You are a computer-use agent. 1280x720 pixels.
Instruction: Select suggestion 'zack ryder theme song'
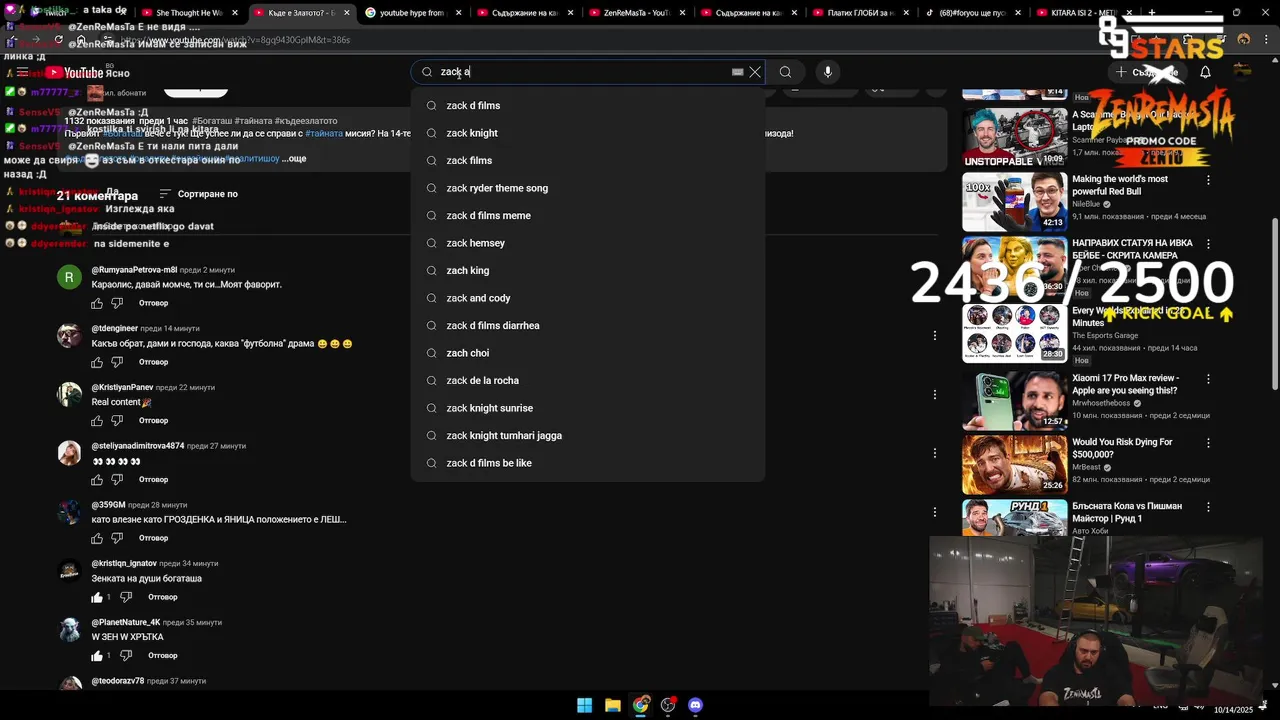[588, 188]
